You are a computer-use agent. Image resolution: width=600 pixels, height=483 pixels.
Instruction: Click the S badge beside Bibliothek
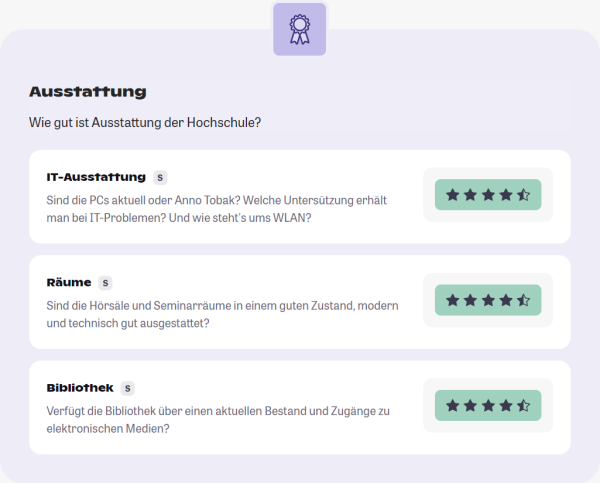(128, 388)
